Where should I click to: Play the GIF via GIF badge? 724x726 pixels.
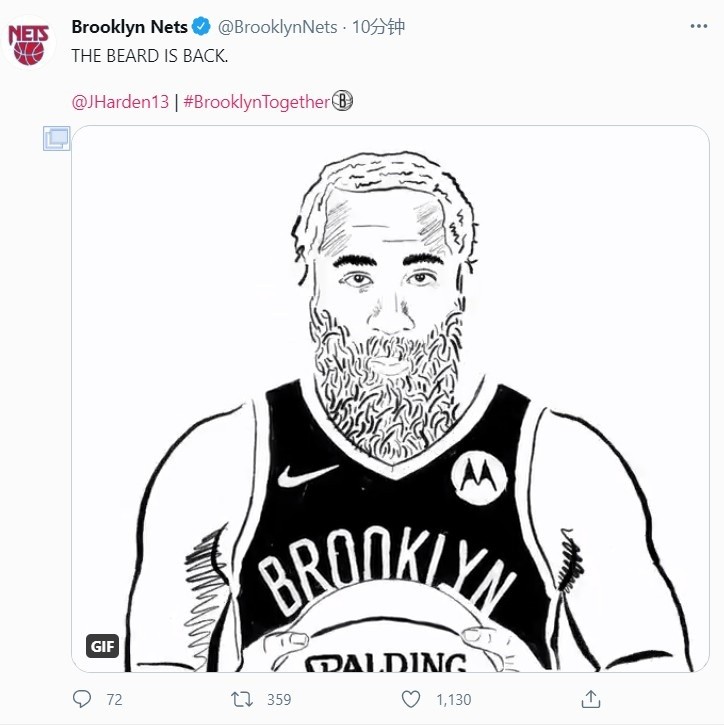102,646
